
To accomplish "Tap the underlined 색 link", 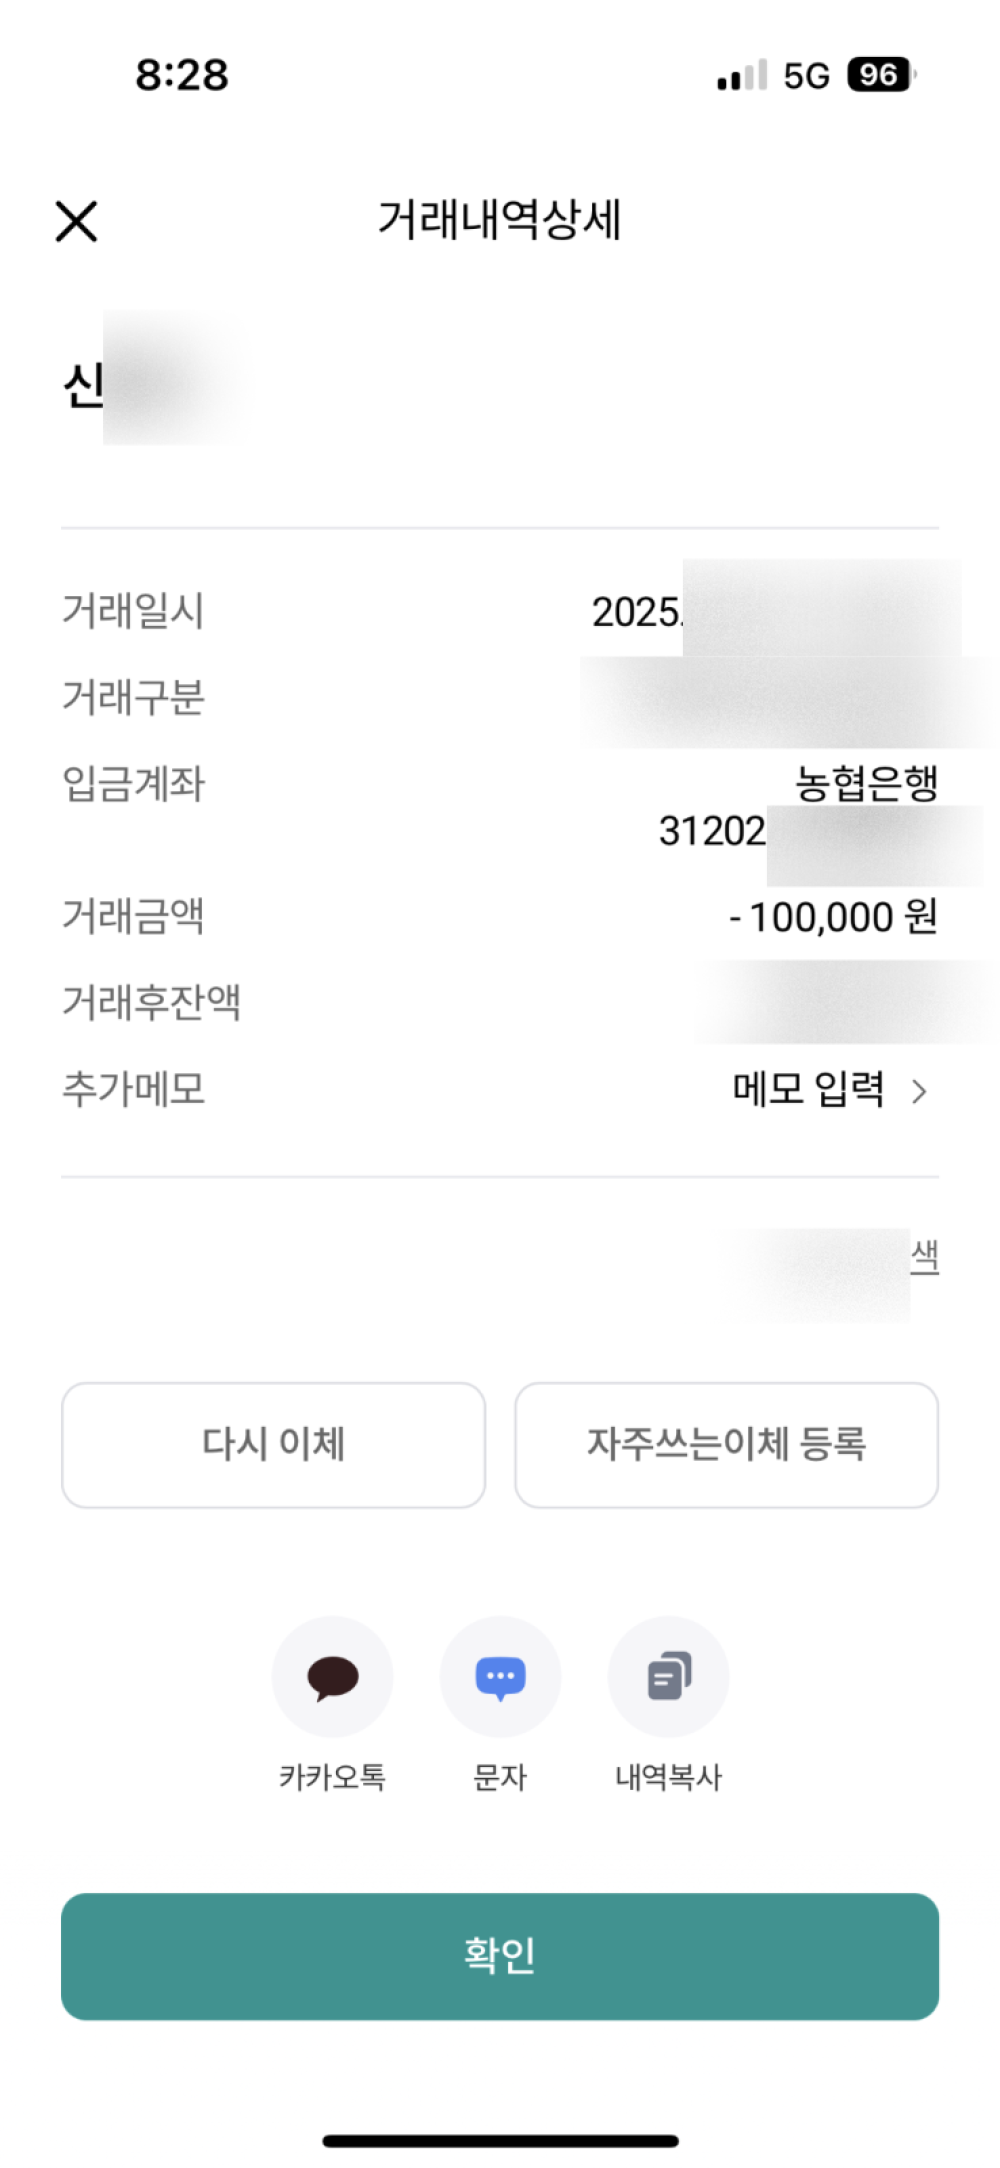I will coord(924,1256).
